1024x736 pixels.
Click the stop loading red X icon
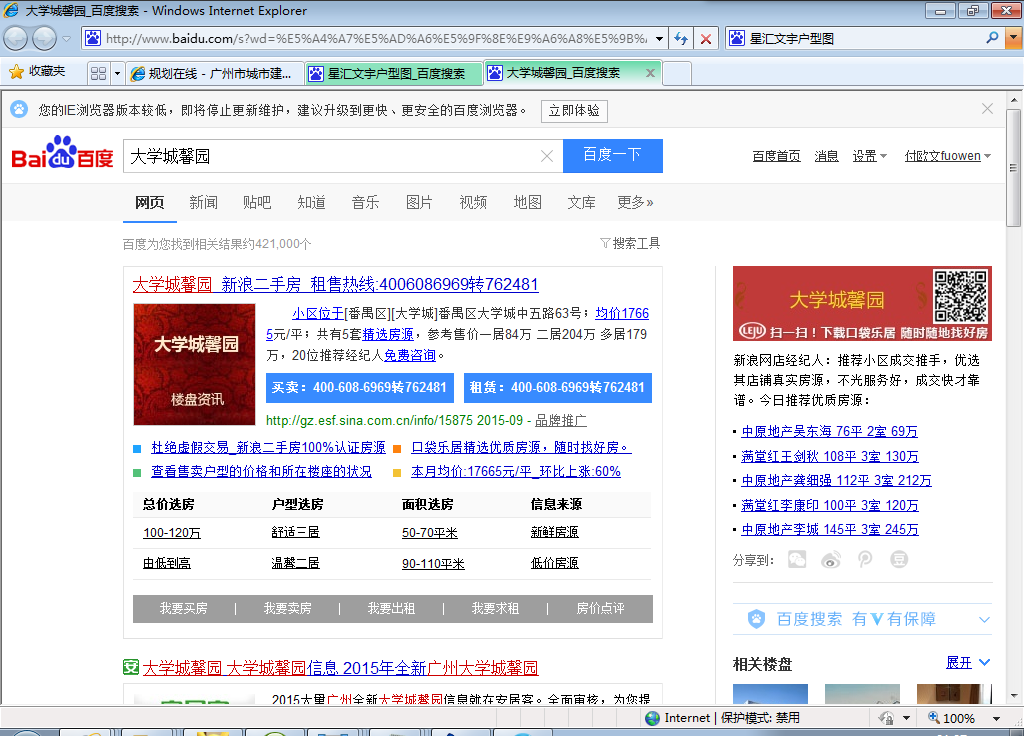[706, 39]
